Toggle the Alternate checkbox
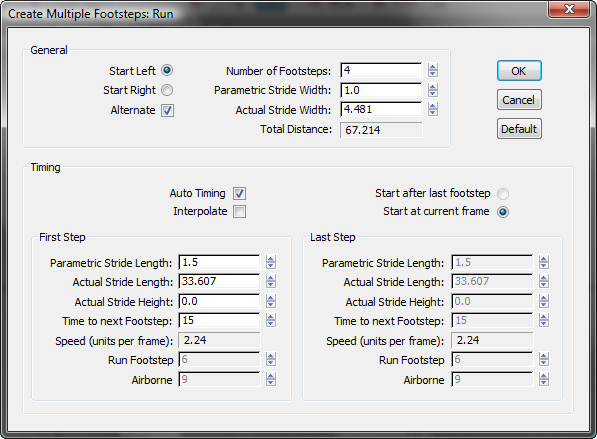 (168, 110)
